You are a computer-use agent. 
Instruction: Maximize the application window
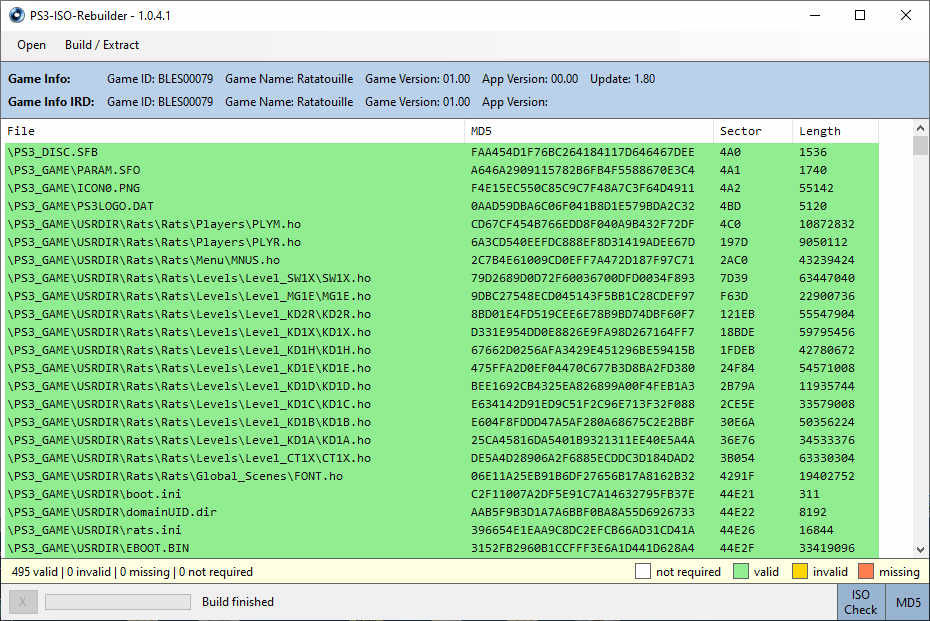860,15
